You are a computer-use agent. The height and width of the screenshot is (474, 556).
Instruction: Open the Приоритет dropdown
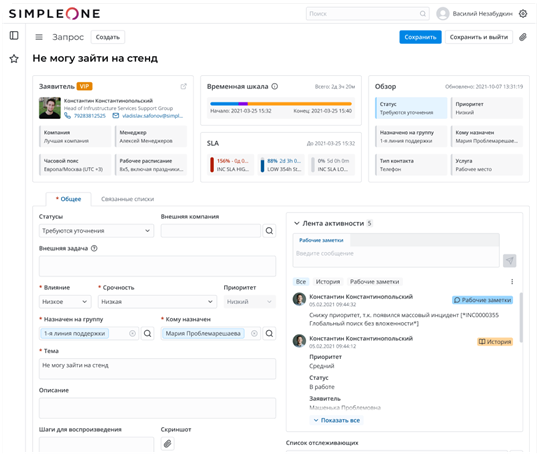point(250,302)
